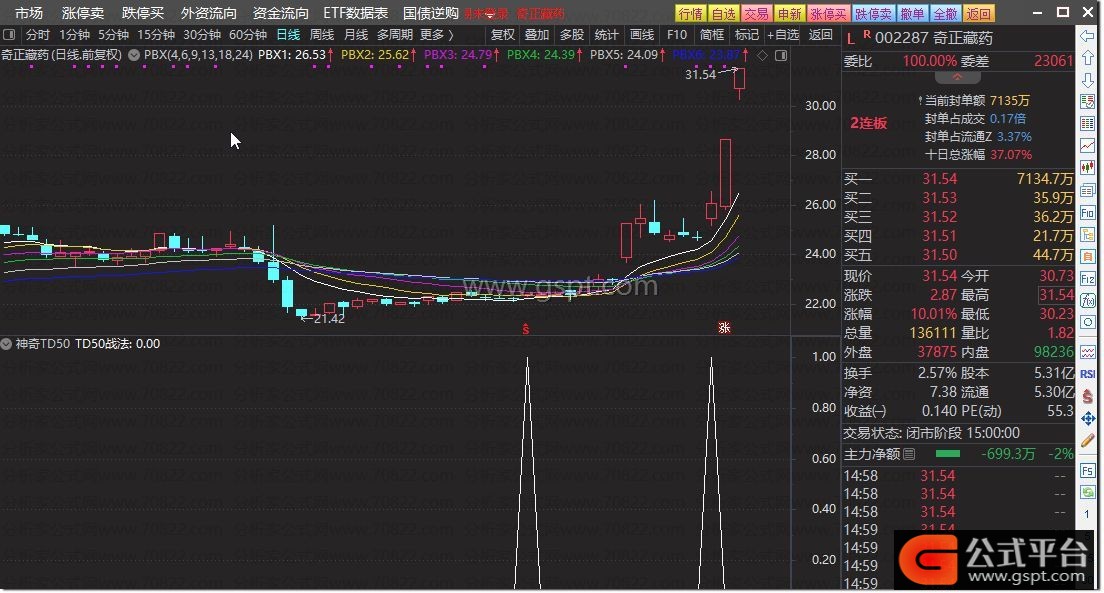This screenshot has height=593, width=1104.
Task: Open the 市场 menu
Action: 29,13
